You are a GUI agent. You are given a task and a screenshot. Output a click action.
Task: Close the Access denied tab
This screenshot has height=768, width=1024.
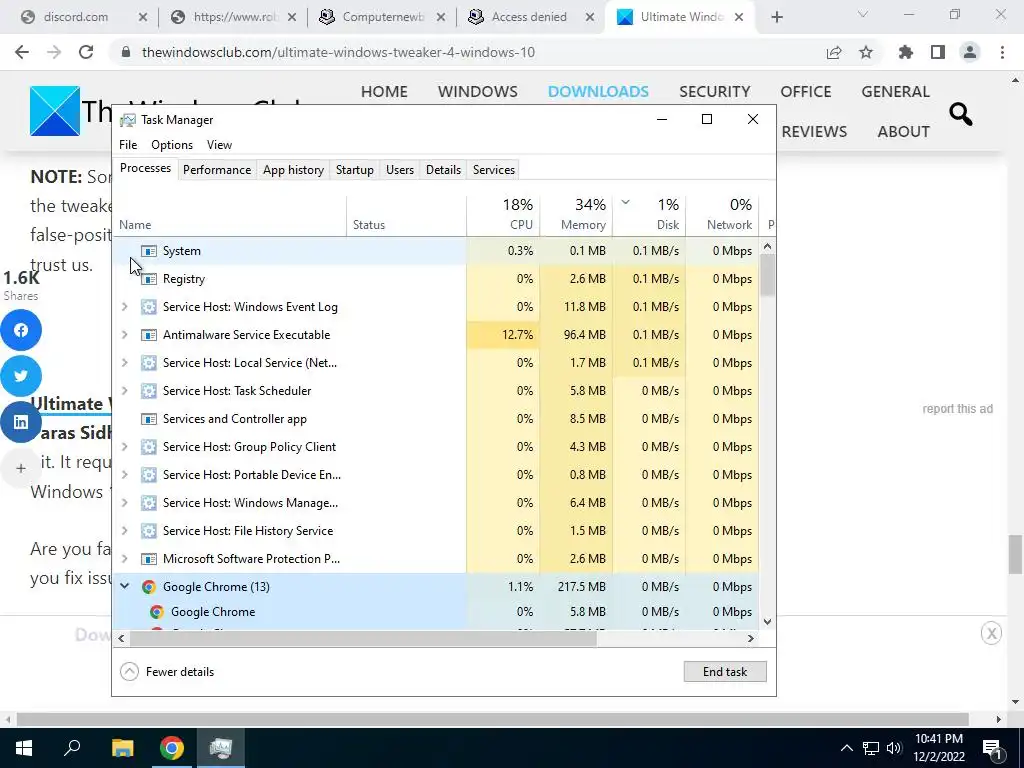[x=590, y=18]
